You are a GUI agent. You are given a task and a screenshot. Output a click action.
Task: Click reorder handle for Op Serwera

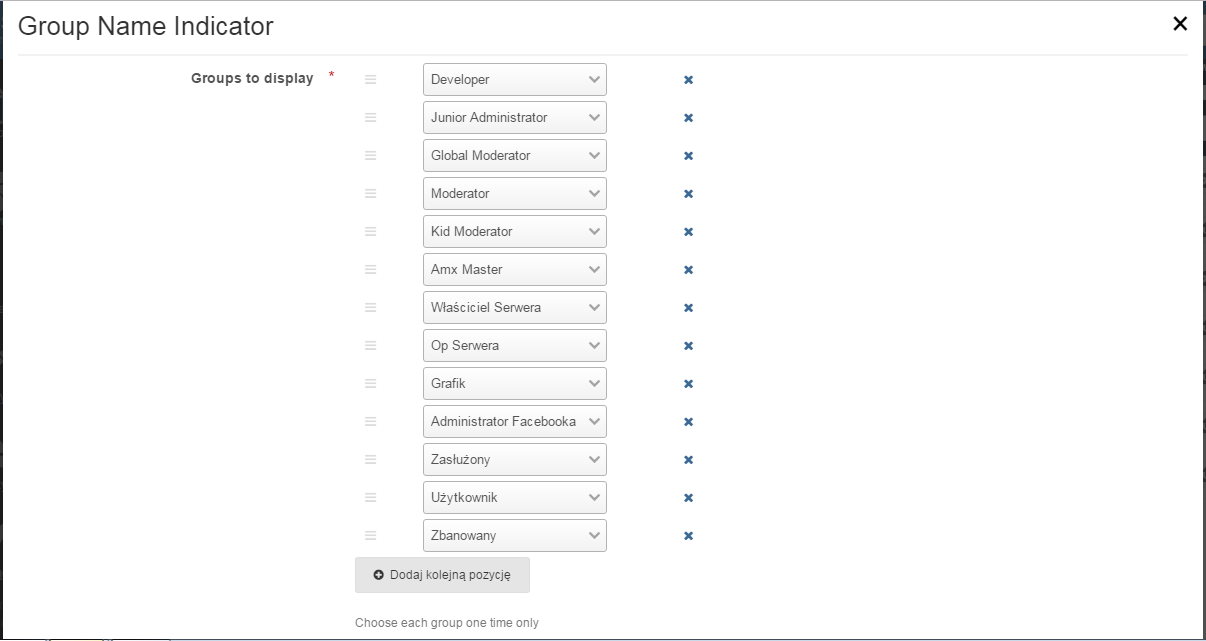click(370, 345)
